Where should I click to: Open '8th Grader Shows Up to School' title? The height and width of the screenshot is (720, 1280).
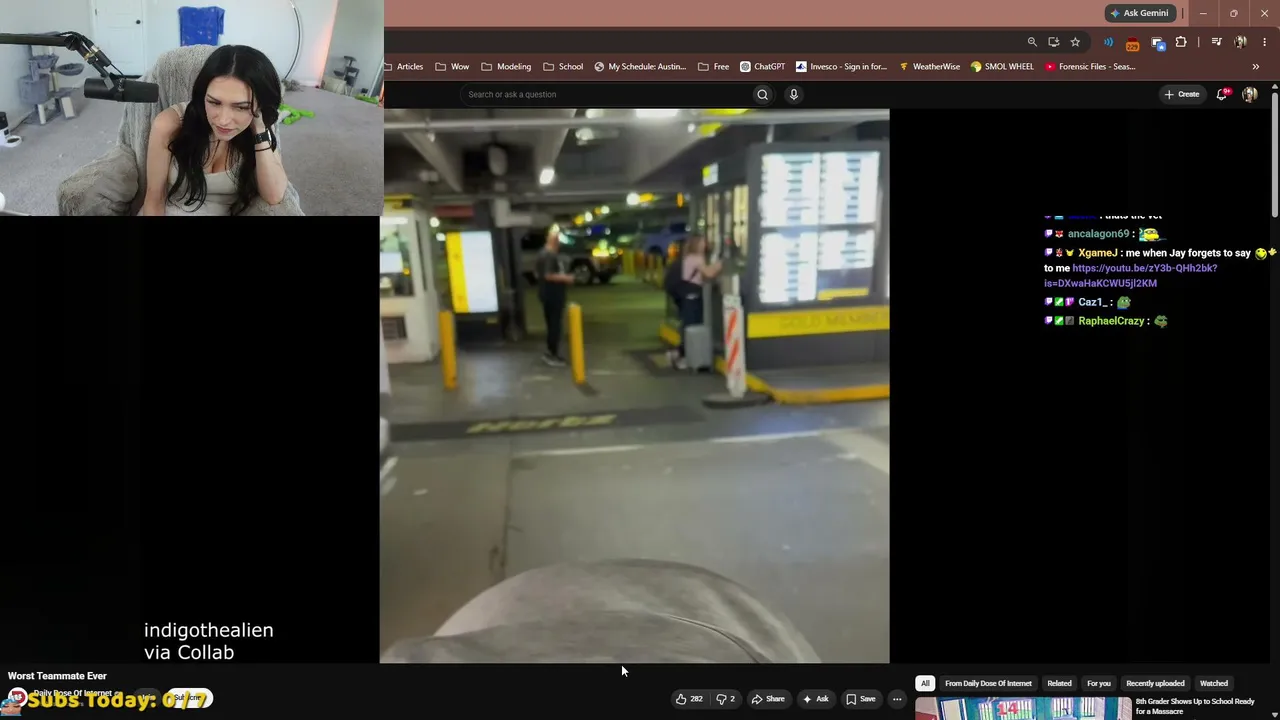(x=1195, y=706)
